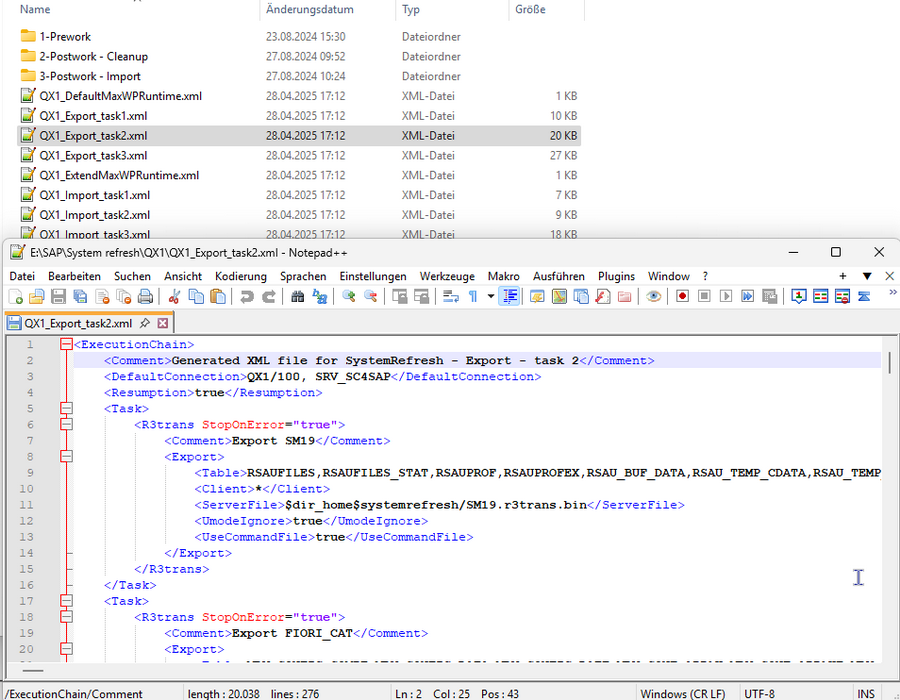Close the QX1_Export_task2.xml tab

click(163, 324)
